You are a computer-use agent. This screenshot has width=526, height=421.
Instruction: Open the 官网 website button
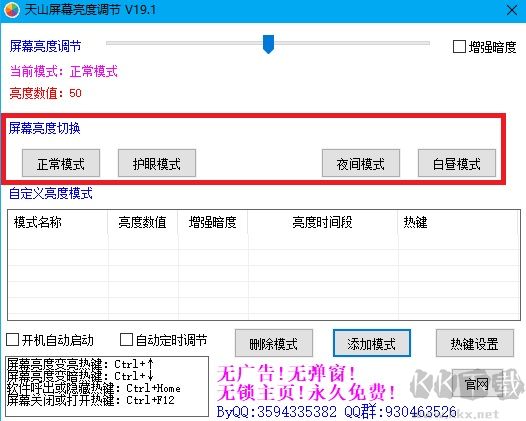tap(477, 384)
